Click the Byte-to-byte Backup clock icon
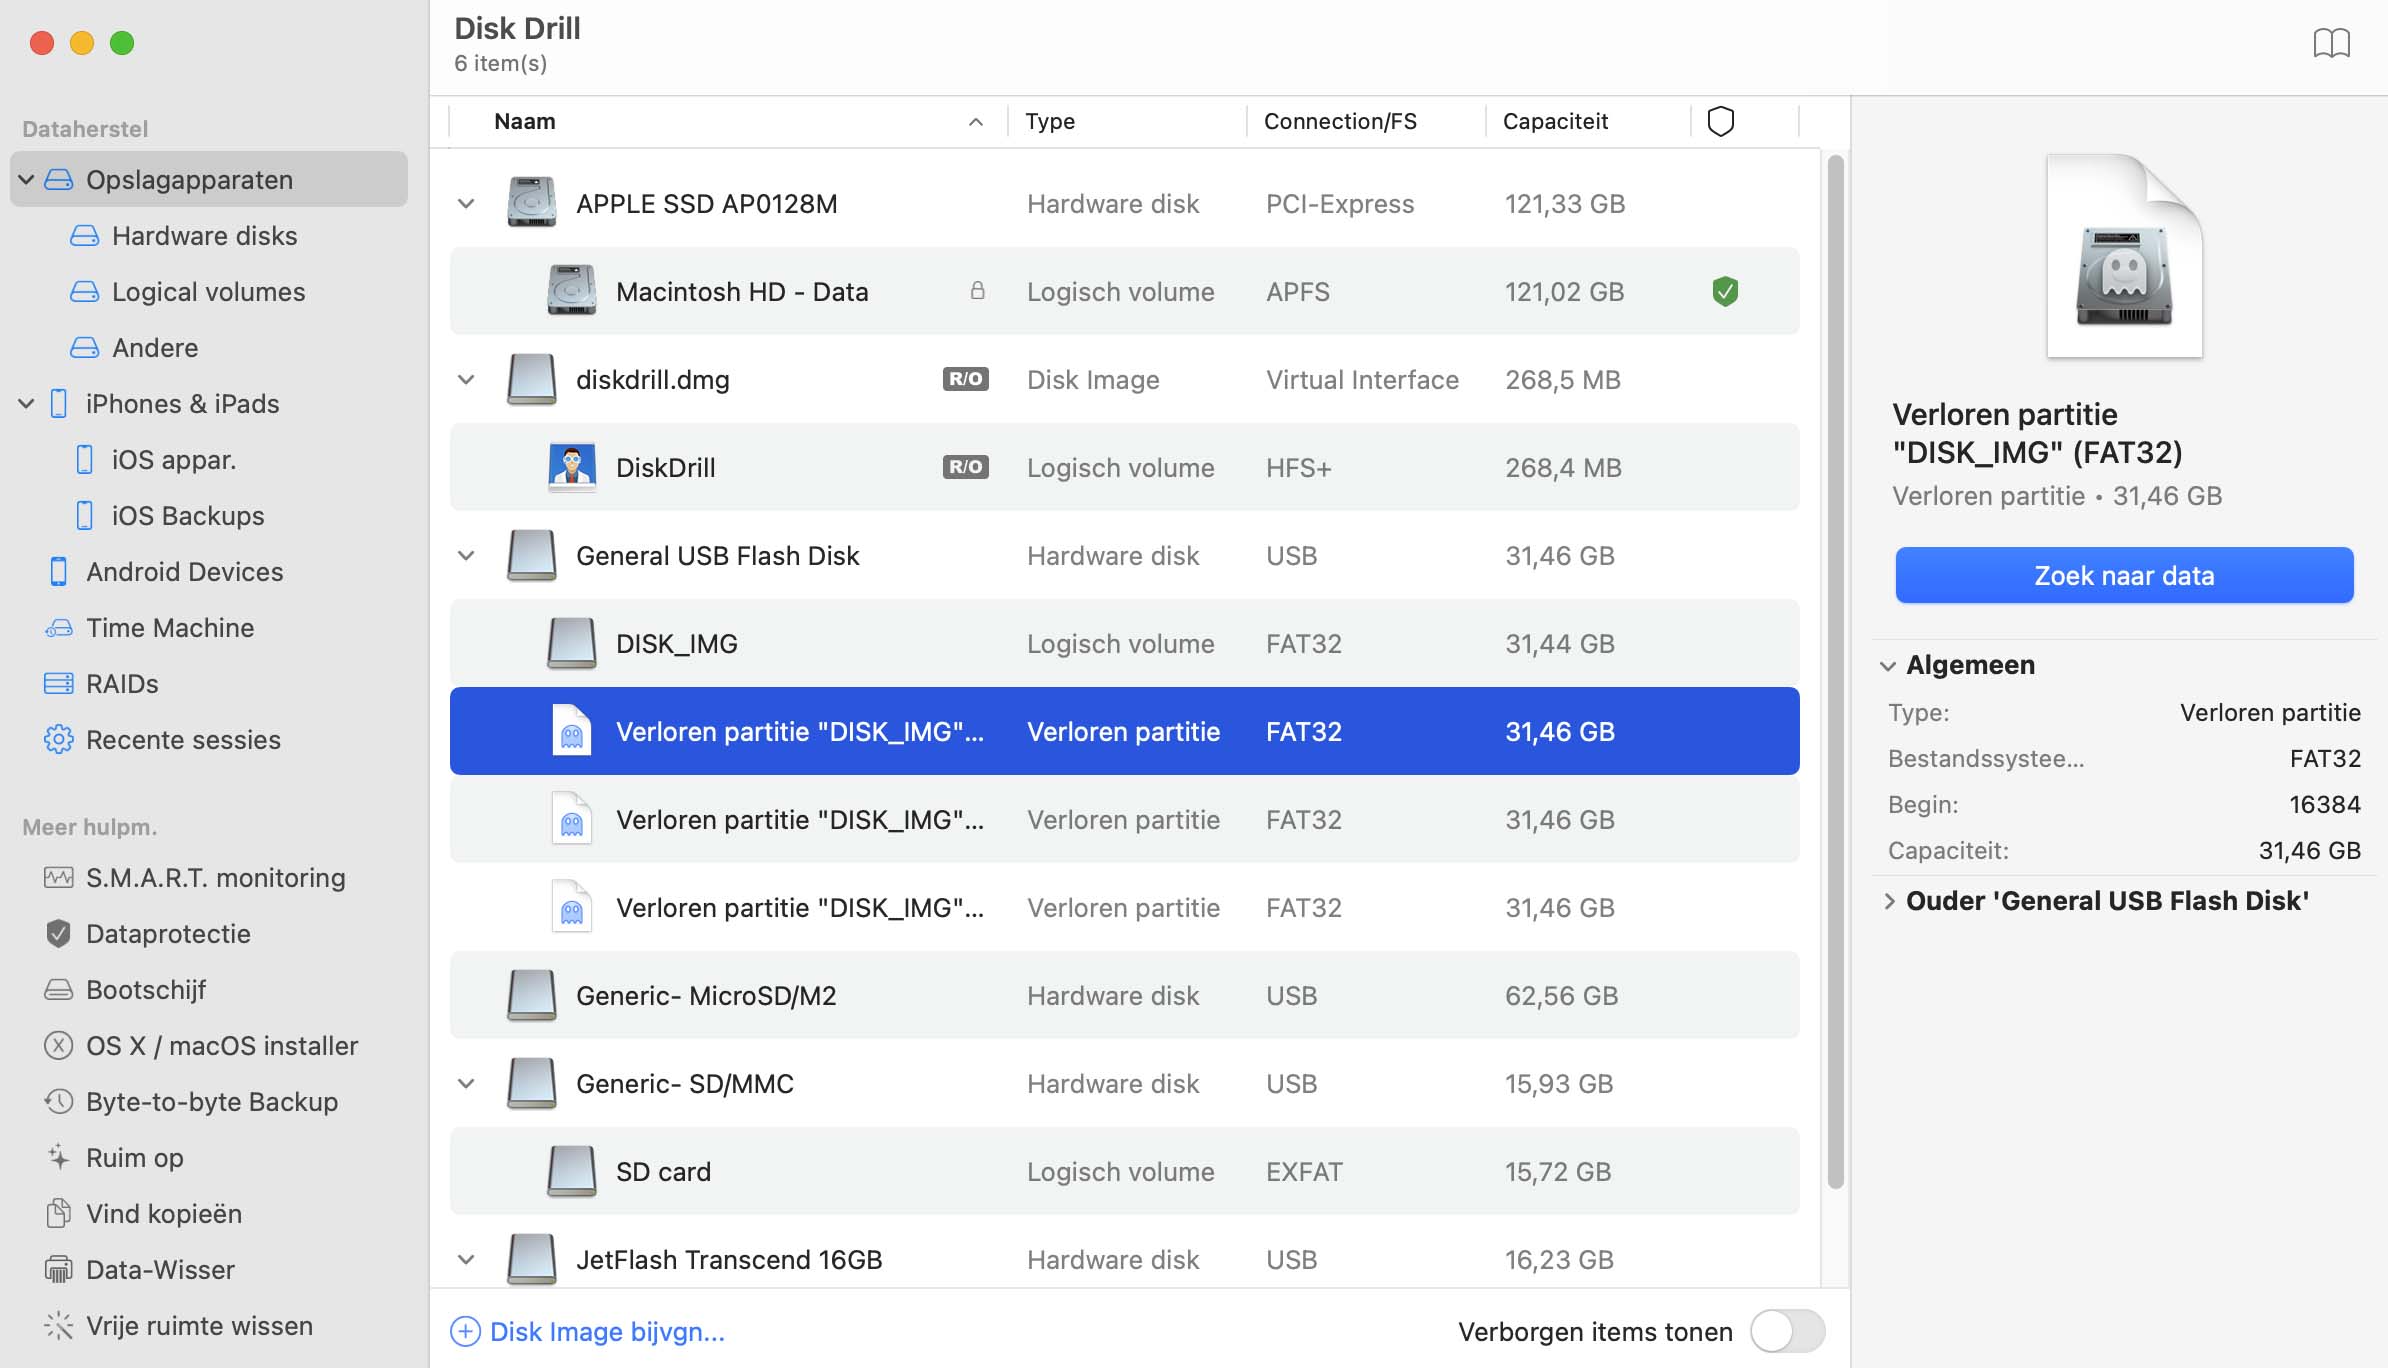 pos(59,1101)
